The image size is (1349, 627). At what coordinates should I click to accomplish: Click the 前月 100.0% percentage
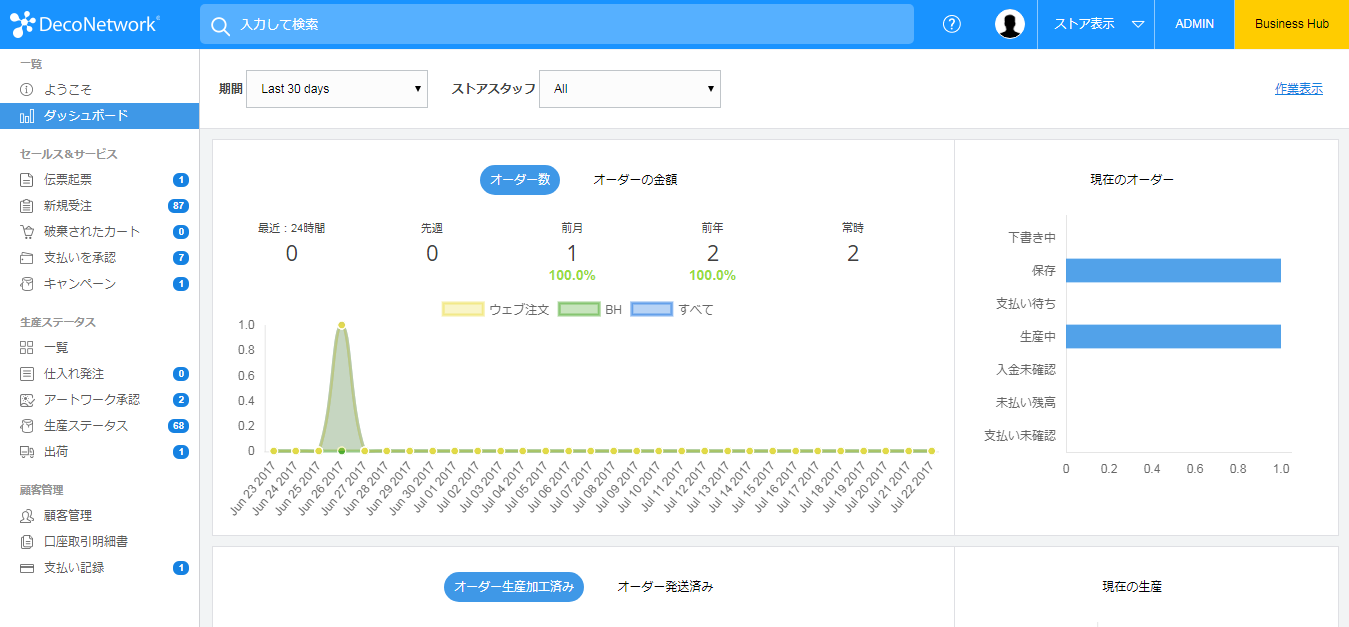[572, 275]
